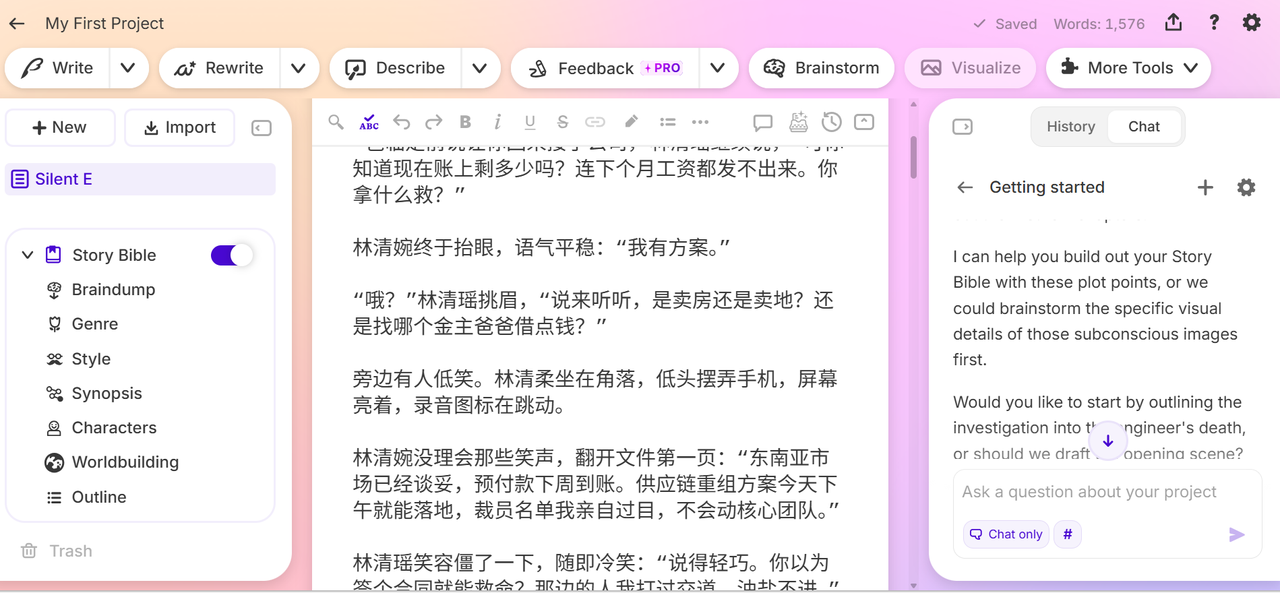Screen dimensions: 1280x593
Task: Switch to the History tab
Action: [x=1071, y=127]
